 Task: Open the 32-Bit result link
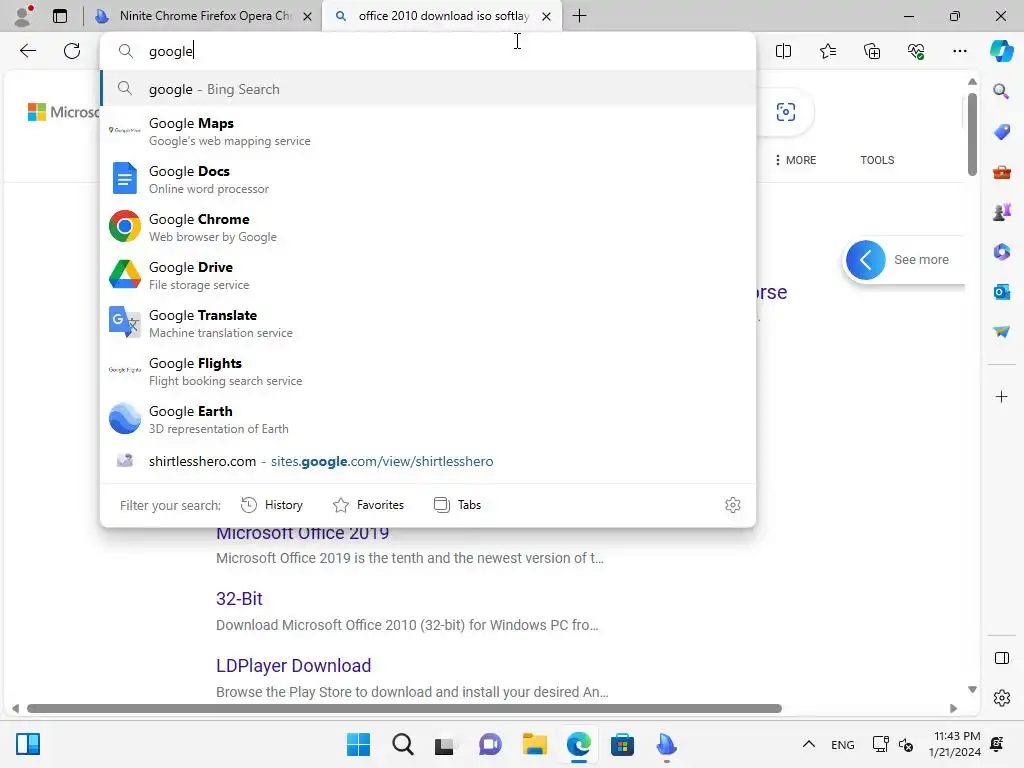[x=239, y=599]
